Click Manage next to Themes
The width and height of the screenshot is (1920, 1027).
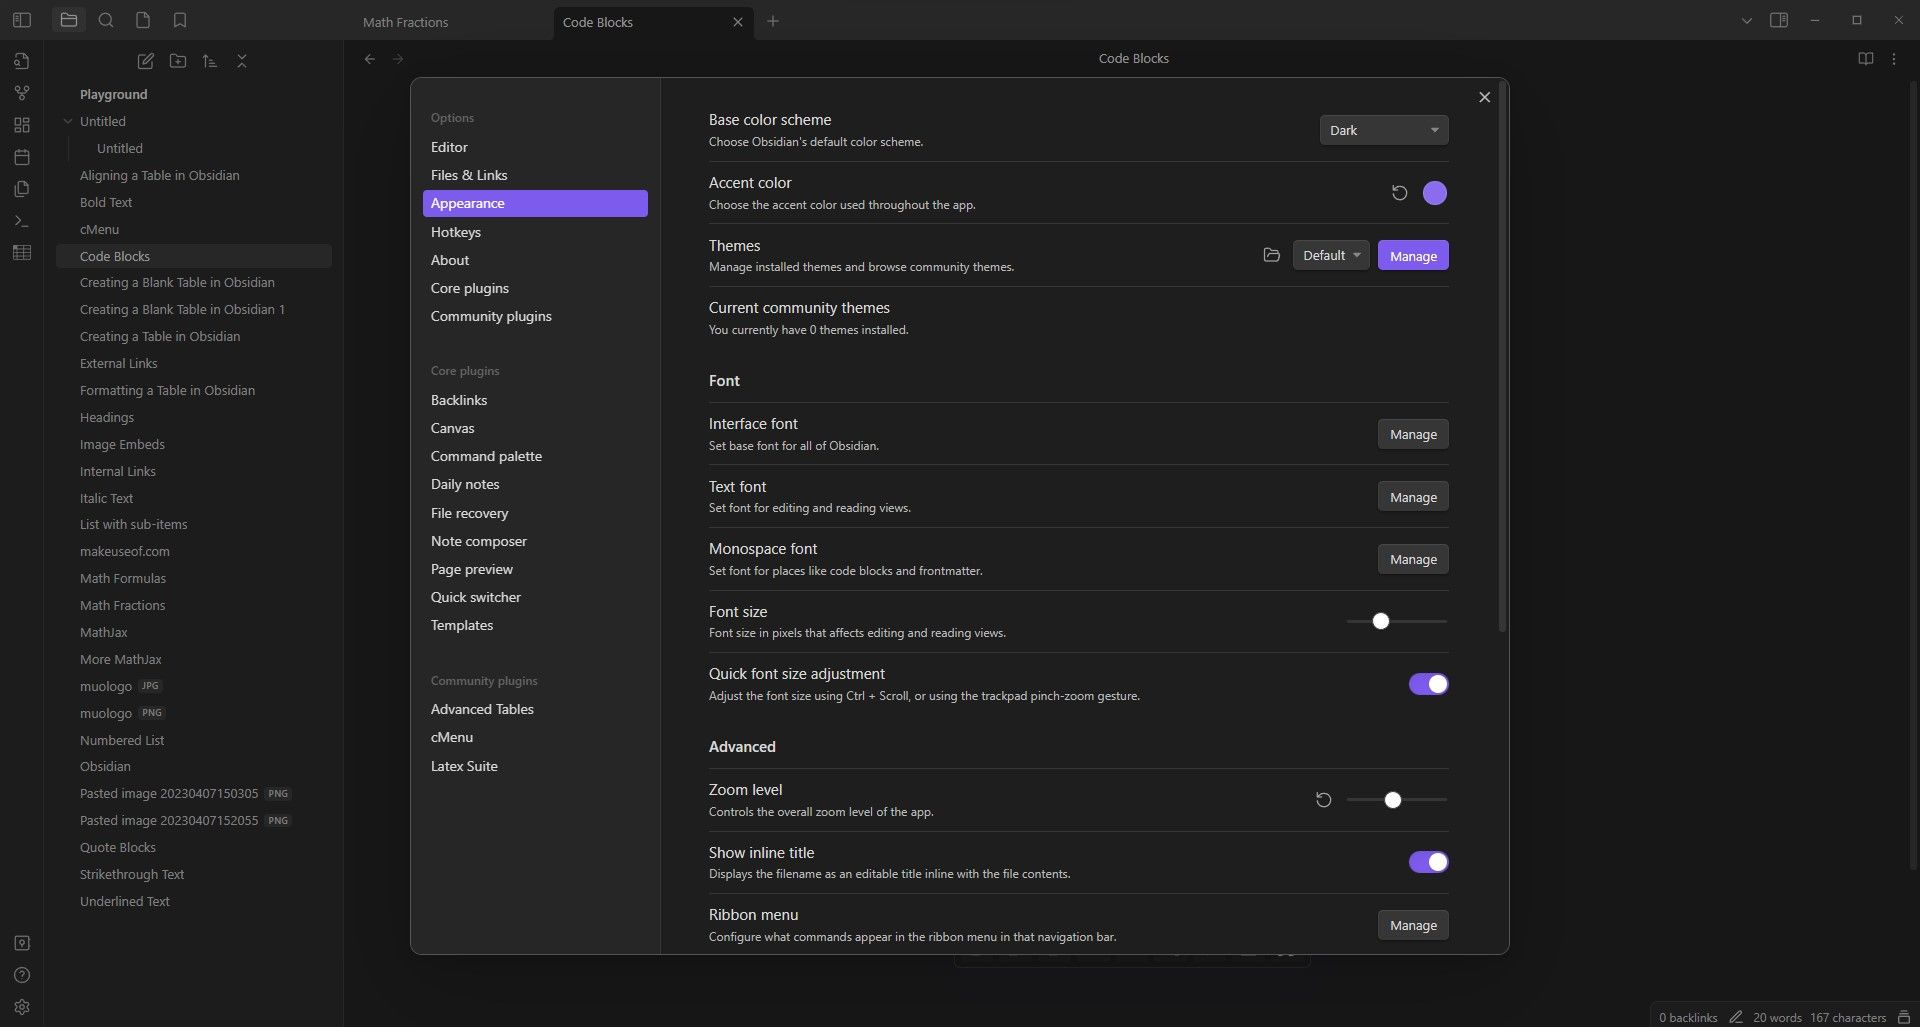(1412, 255)
